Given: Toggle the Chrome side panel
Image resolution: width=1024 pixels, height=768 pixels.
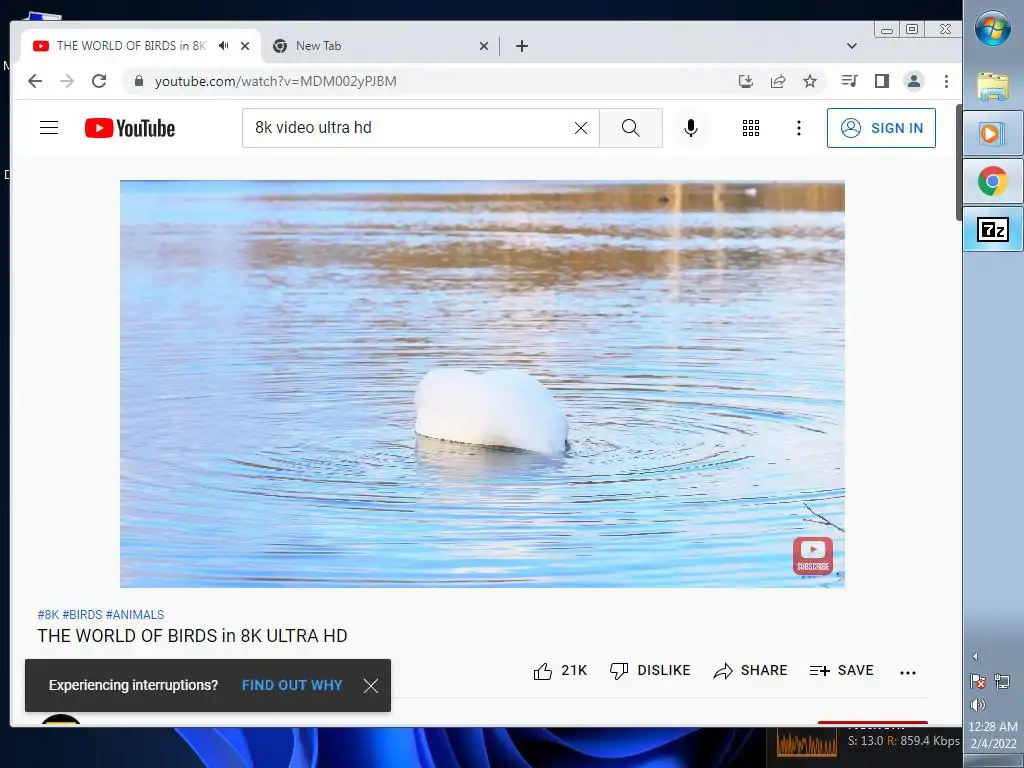Looking at the screenshot, I should (882, 81).
